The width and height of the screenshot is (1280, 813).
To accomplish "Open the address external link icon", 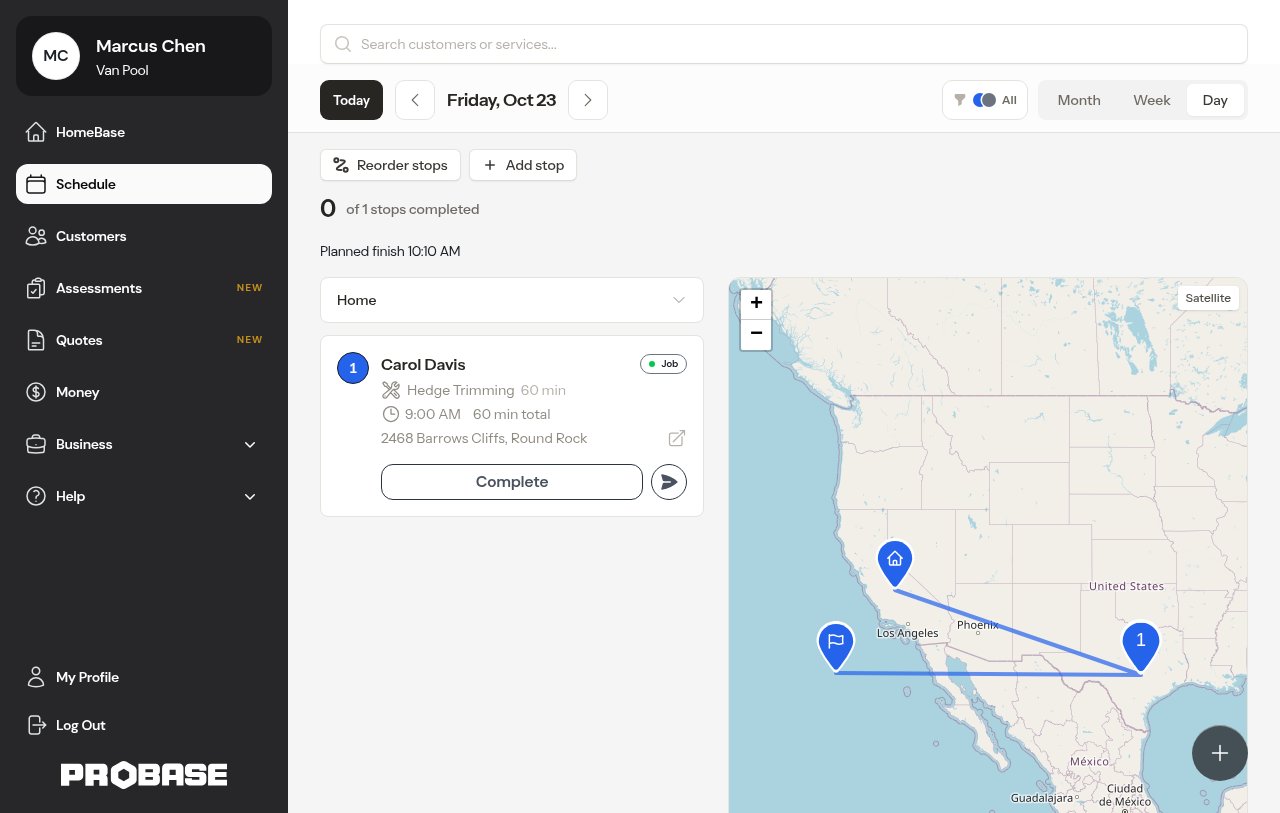I will tap(677, 438).
